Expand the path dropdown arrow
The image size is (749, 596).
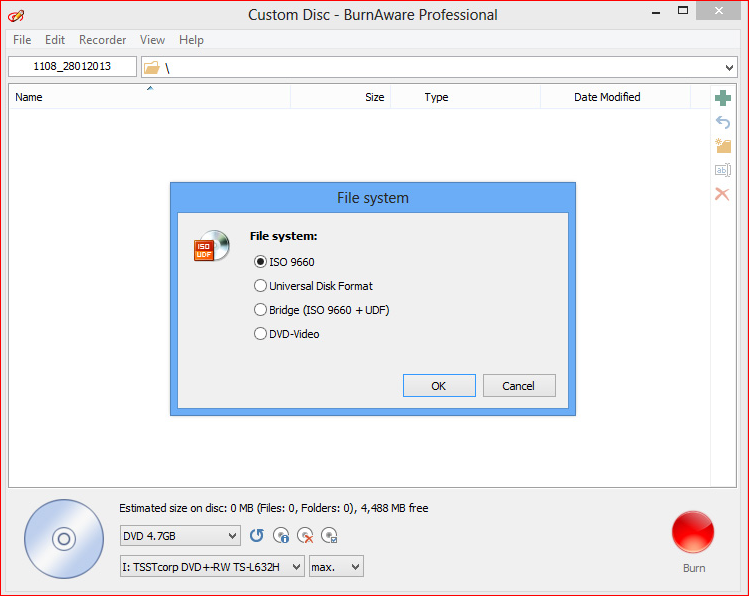[729, 67]
